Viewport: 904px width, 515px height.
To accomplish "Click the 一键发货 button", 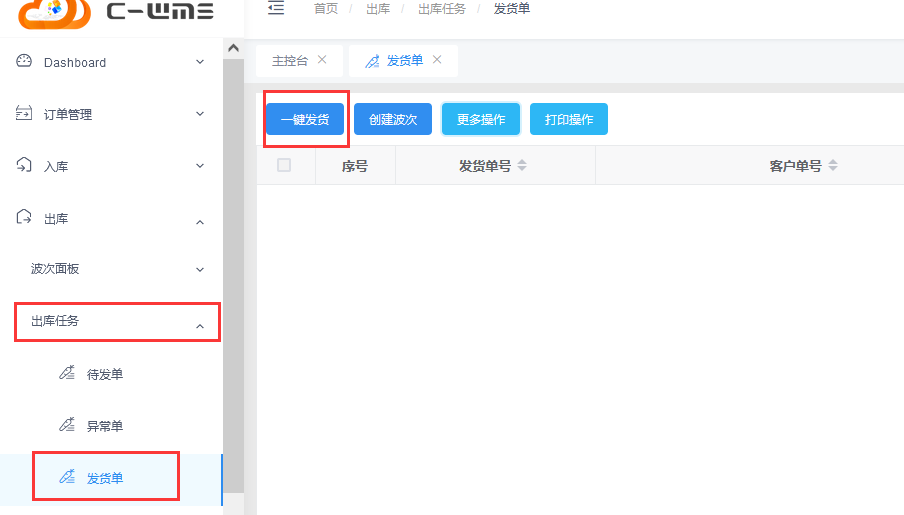I will [x=305, y=119].
